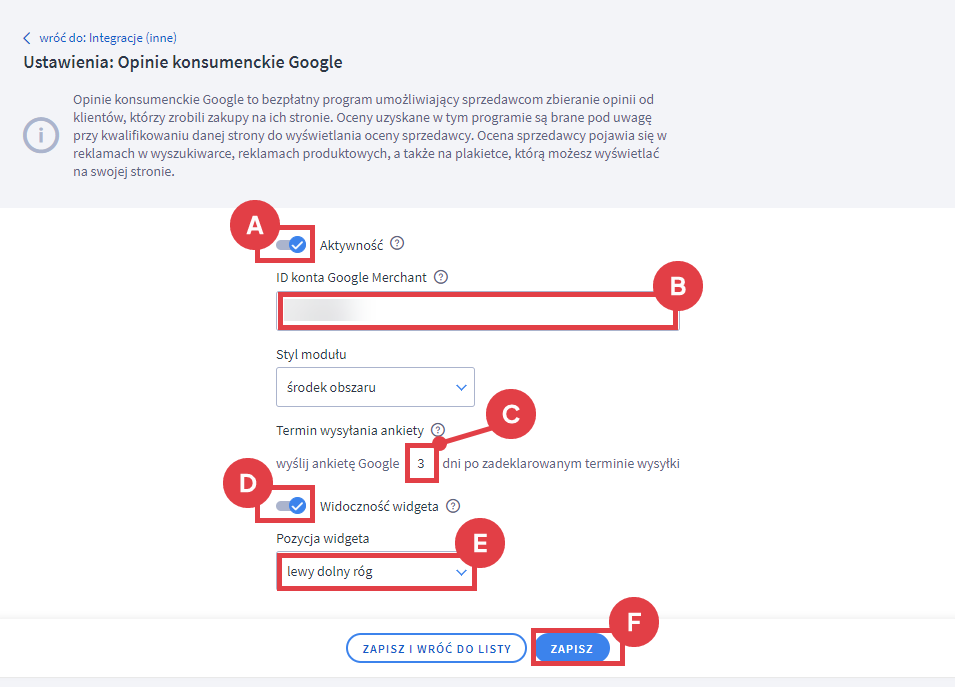Viewport: 955px width, 687px height.
Task: Open help icon next to ID konta Google Merchant
Action: click(441, 277)
